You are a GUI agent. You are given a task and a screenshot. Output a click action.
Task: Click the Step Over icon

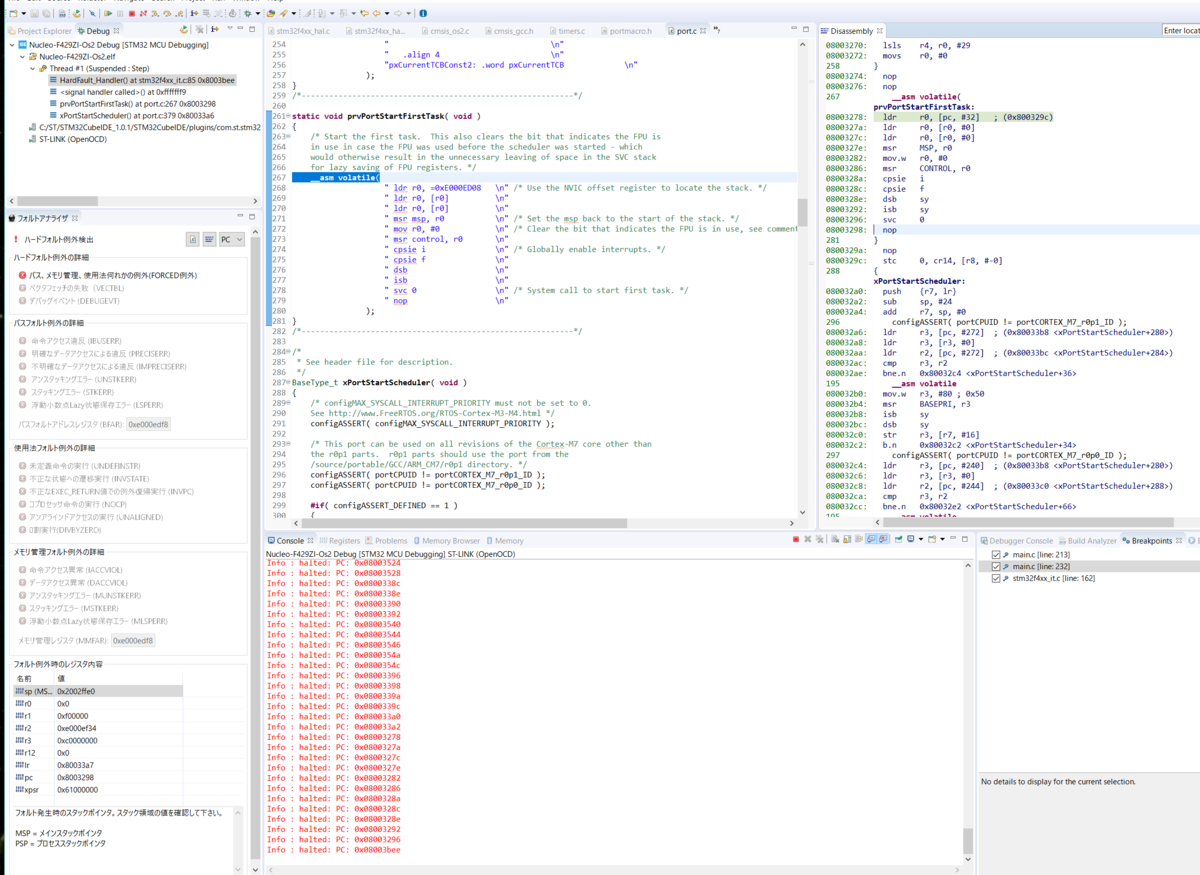point(168,13)
